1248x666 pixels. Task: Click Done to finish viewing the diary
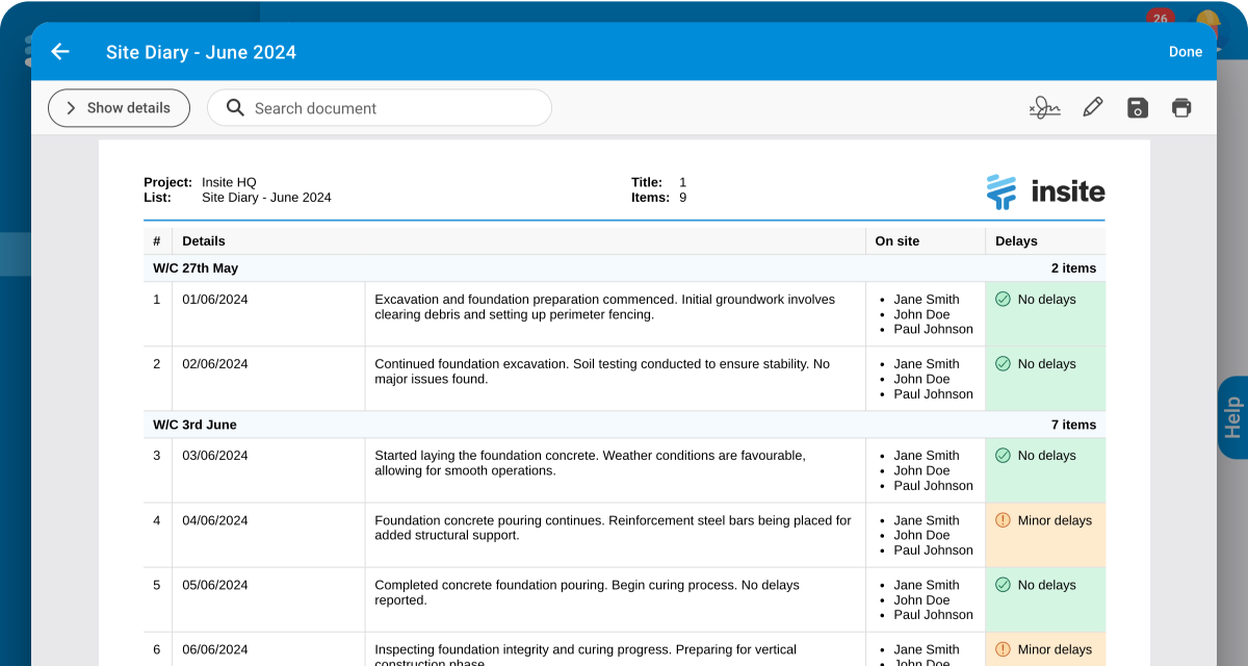(1186, 51)
